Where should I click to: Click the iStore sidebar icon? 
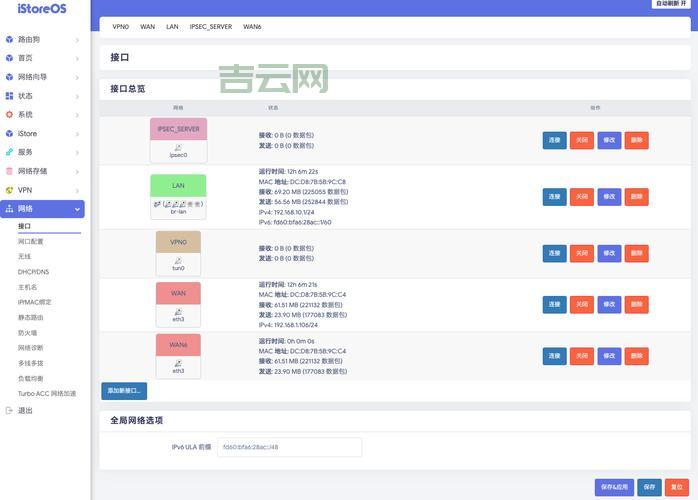9,134
